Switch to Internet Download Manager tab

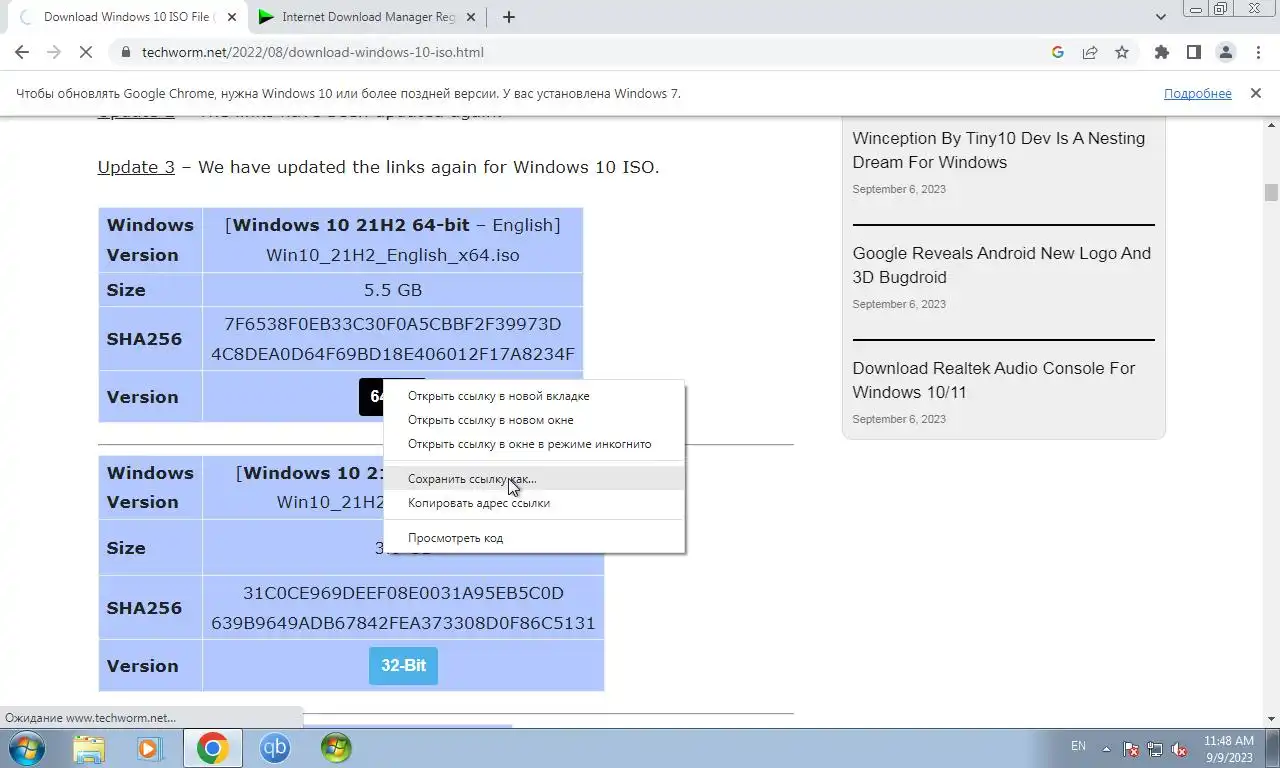coord(367,17)
